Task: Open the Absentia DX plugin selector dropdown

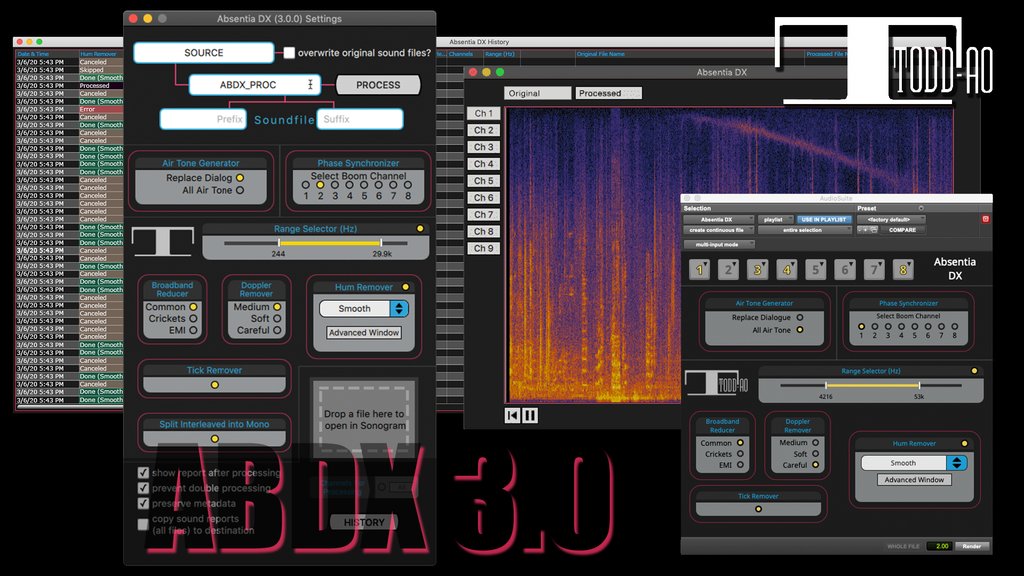Action: [x=720, y=219]
